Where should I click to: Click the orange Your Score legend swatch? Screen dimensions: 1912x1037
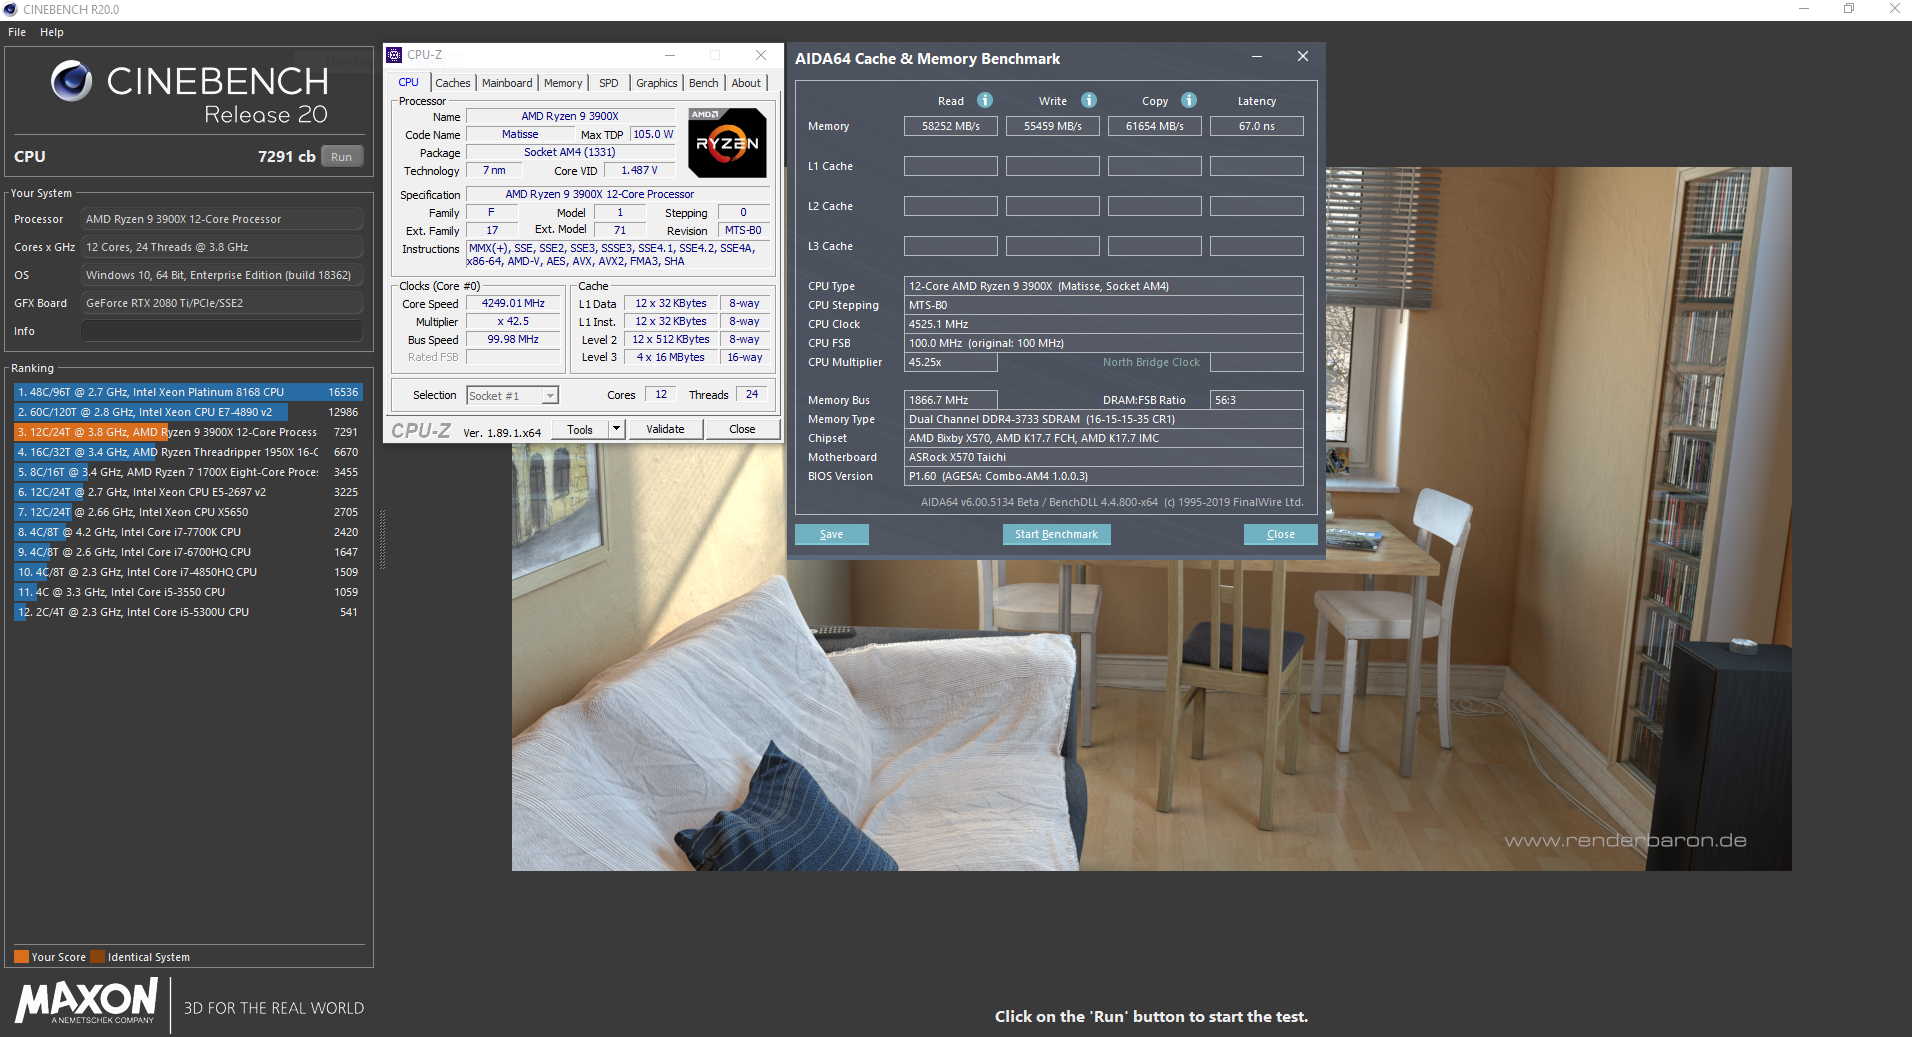21,956
